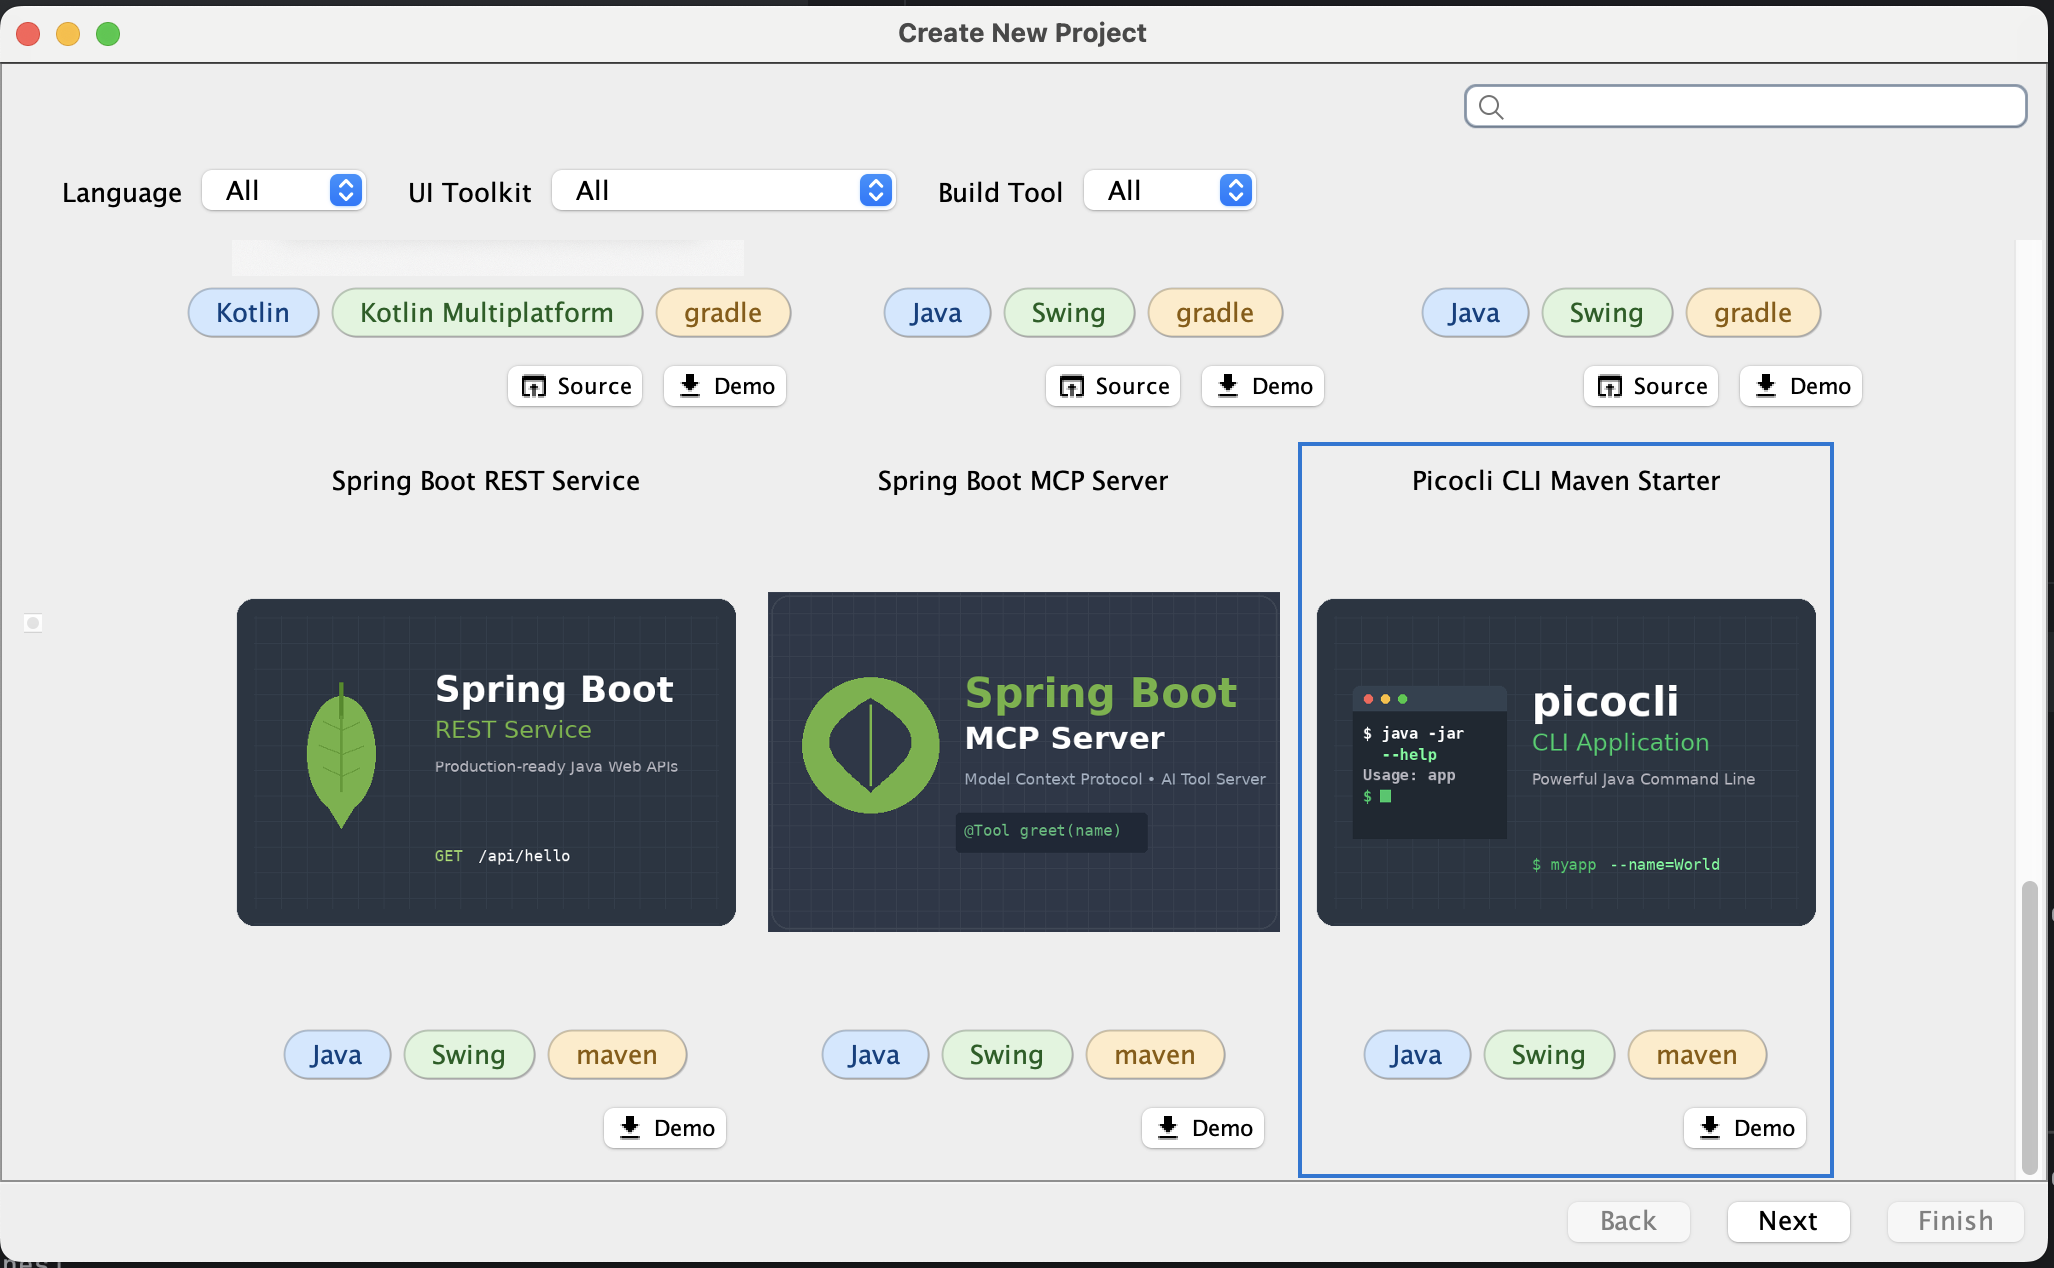Click Demo above the Picocli CLI Maven Starter title
The image size is (2054, 1268).
pos(1801,386)
